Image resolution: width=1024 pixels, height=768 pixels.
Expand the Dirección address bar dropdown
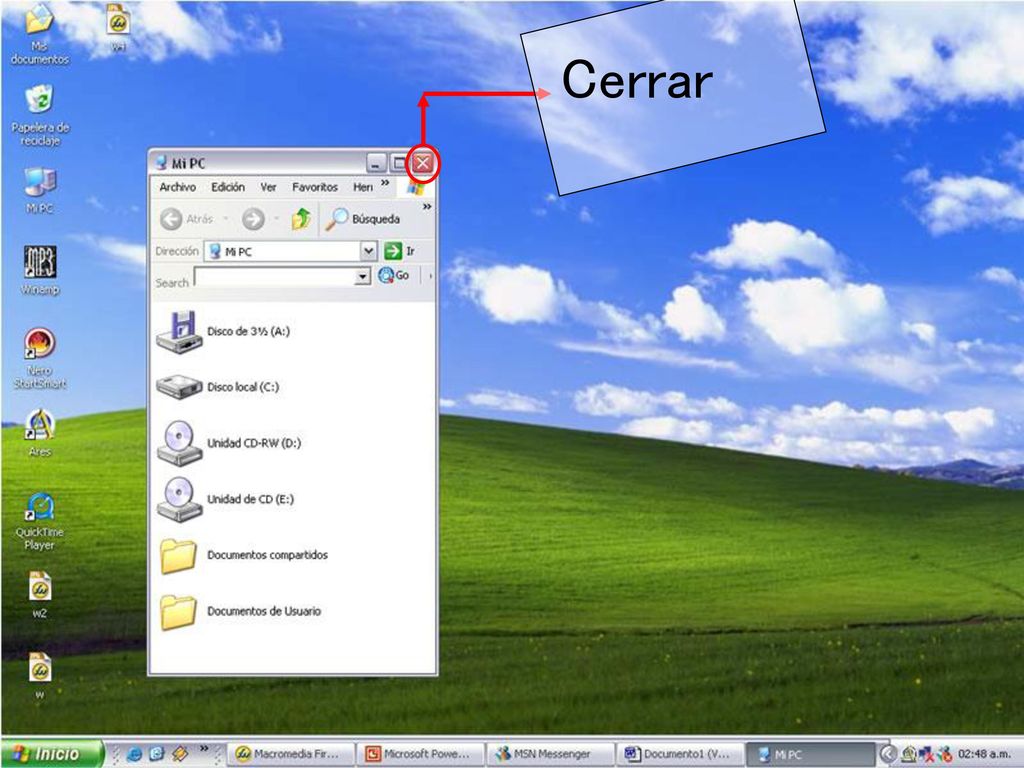pyautogui.click(x=369, y=251)
